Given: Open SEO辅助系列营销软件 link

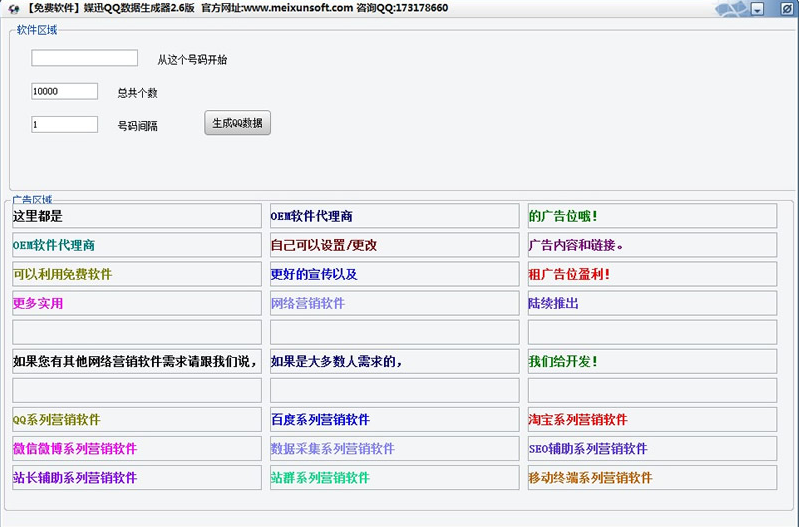Looking at the screenshot, I should 653,449.
